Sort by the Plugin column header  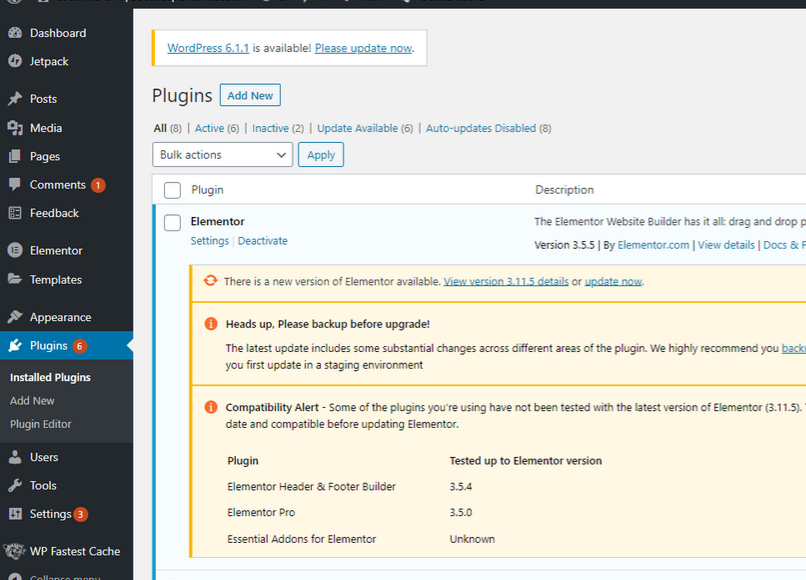[208, 190]
